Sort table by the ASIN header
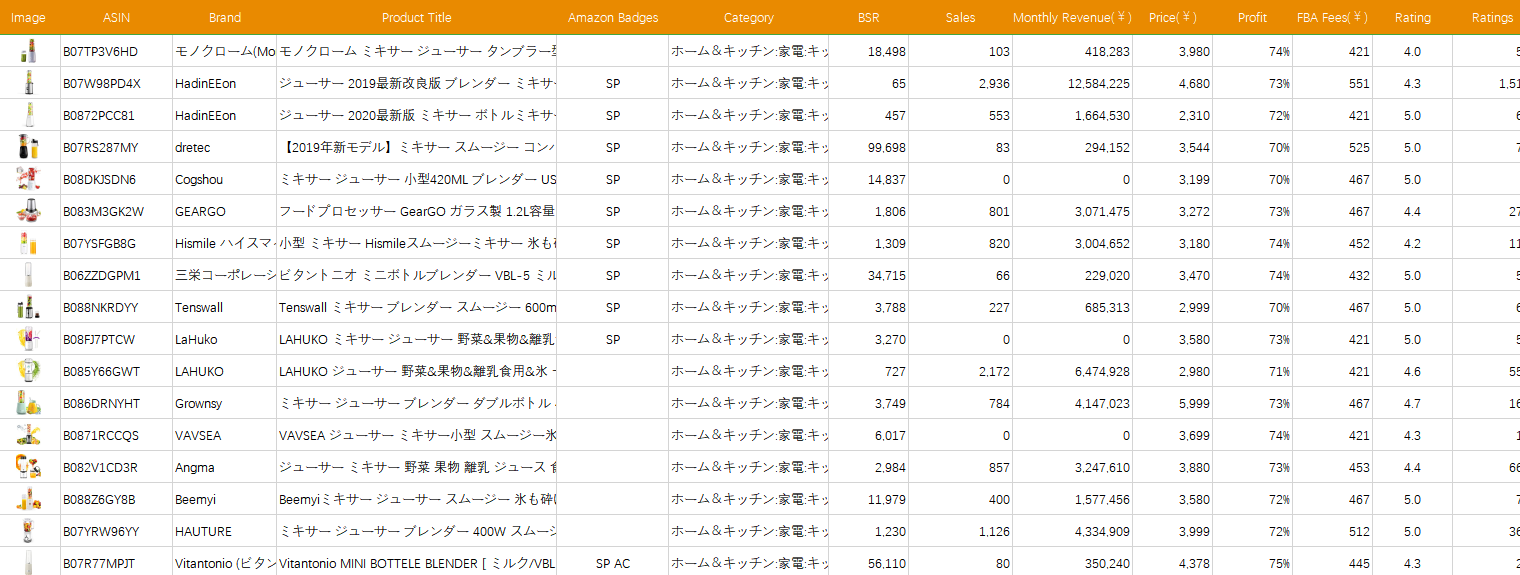This screenshot has width=1520, height=575. pyautogui.click(x=117, y=18)
